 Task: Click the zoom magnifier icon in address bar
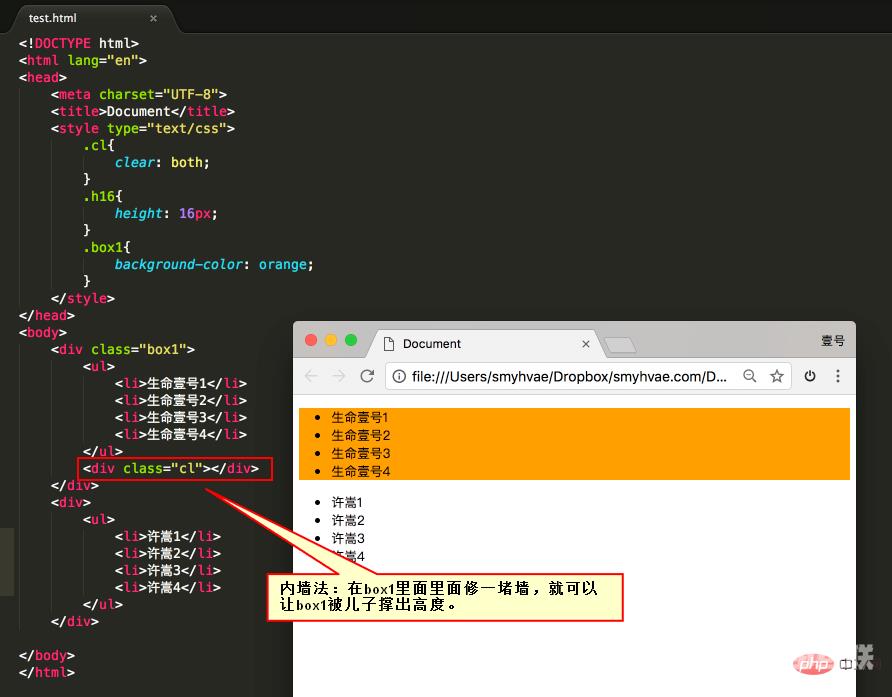pyautogui.click(x=749, y=376)
